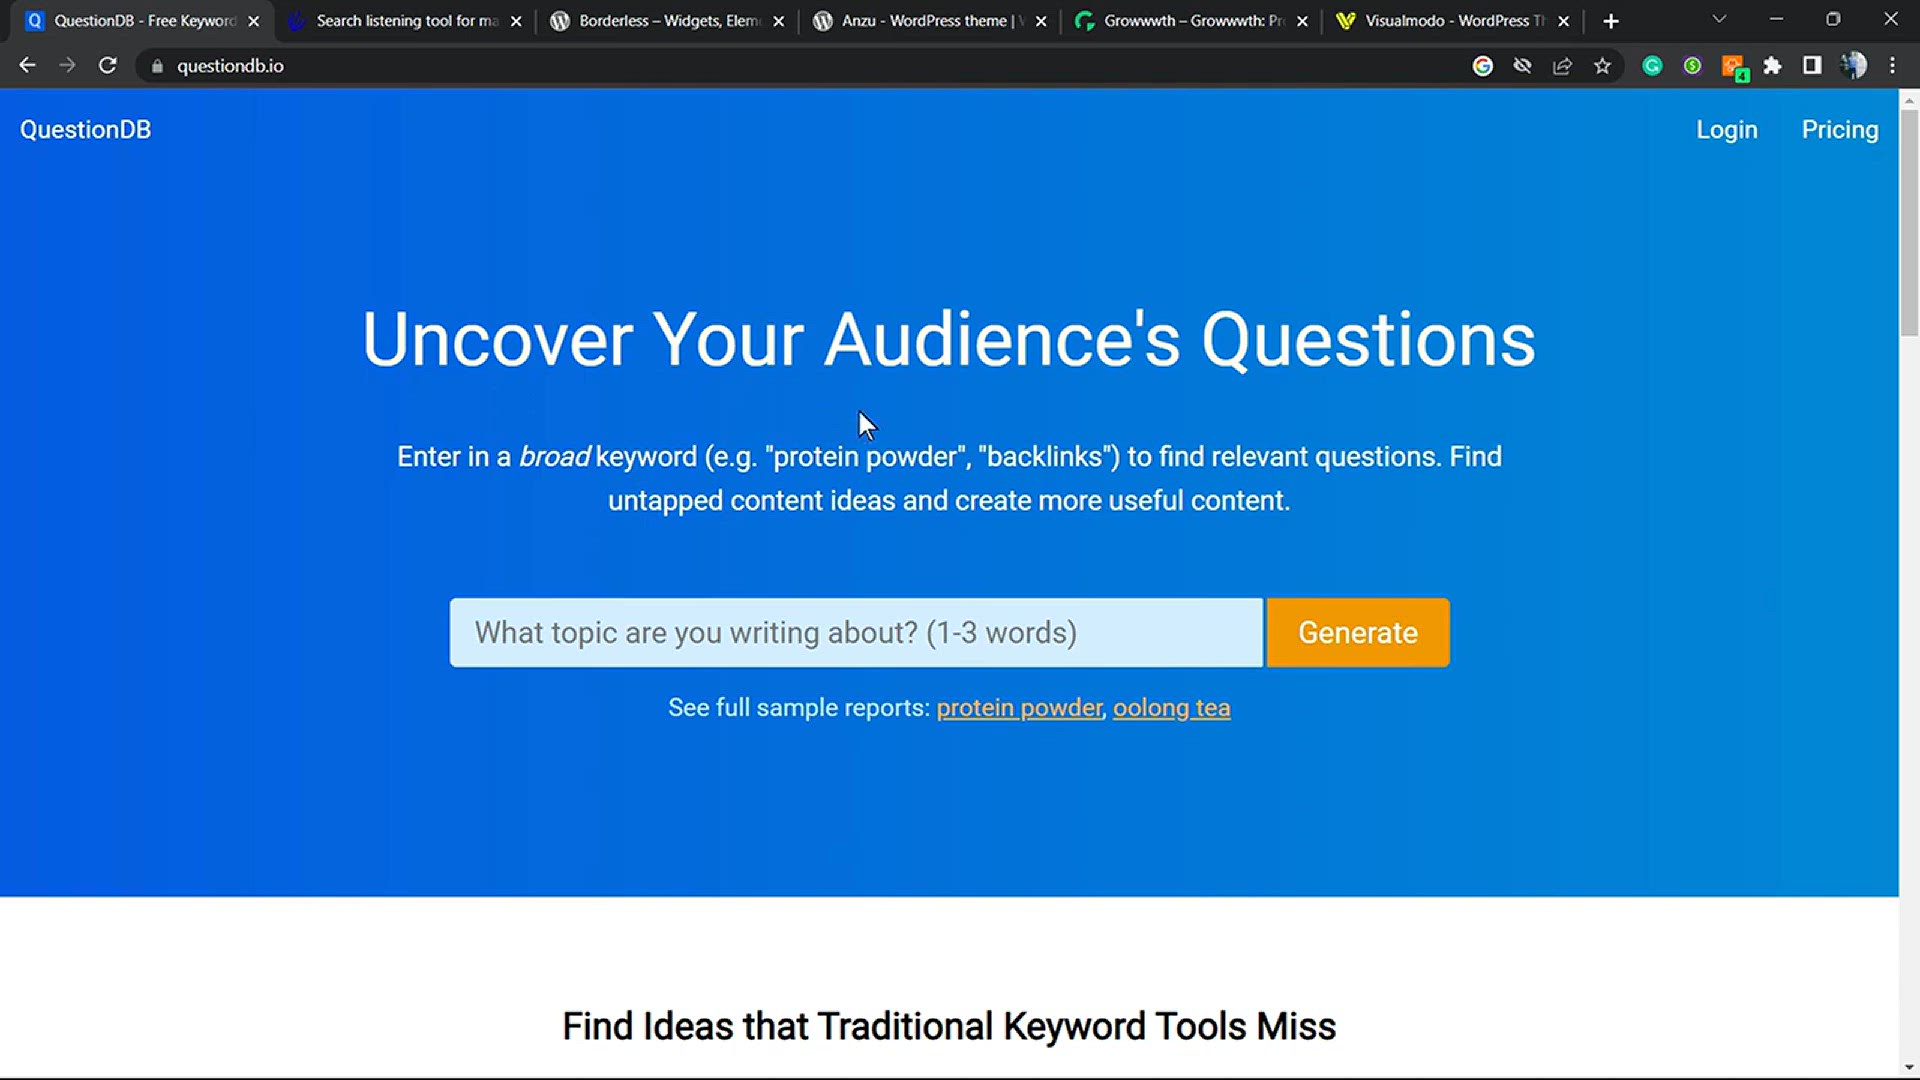This screenshot has height=1080, width=1920.
Task: Click the scrollbar down arrow
Action: point(1909,1068)
